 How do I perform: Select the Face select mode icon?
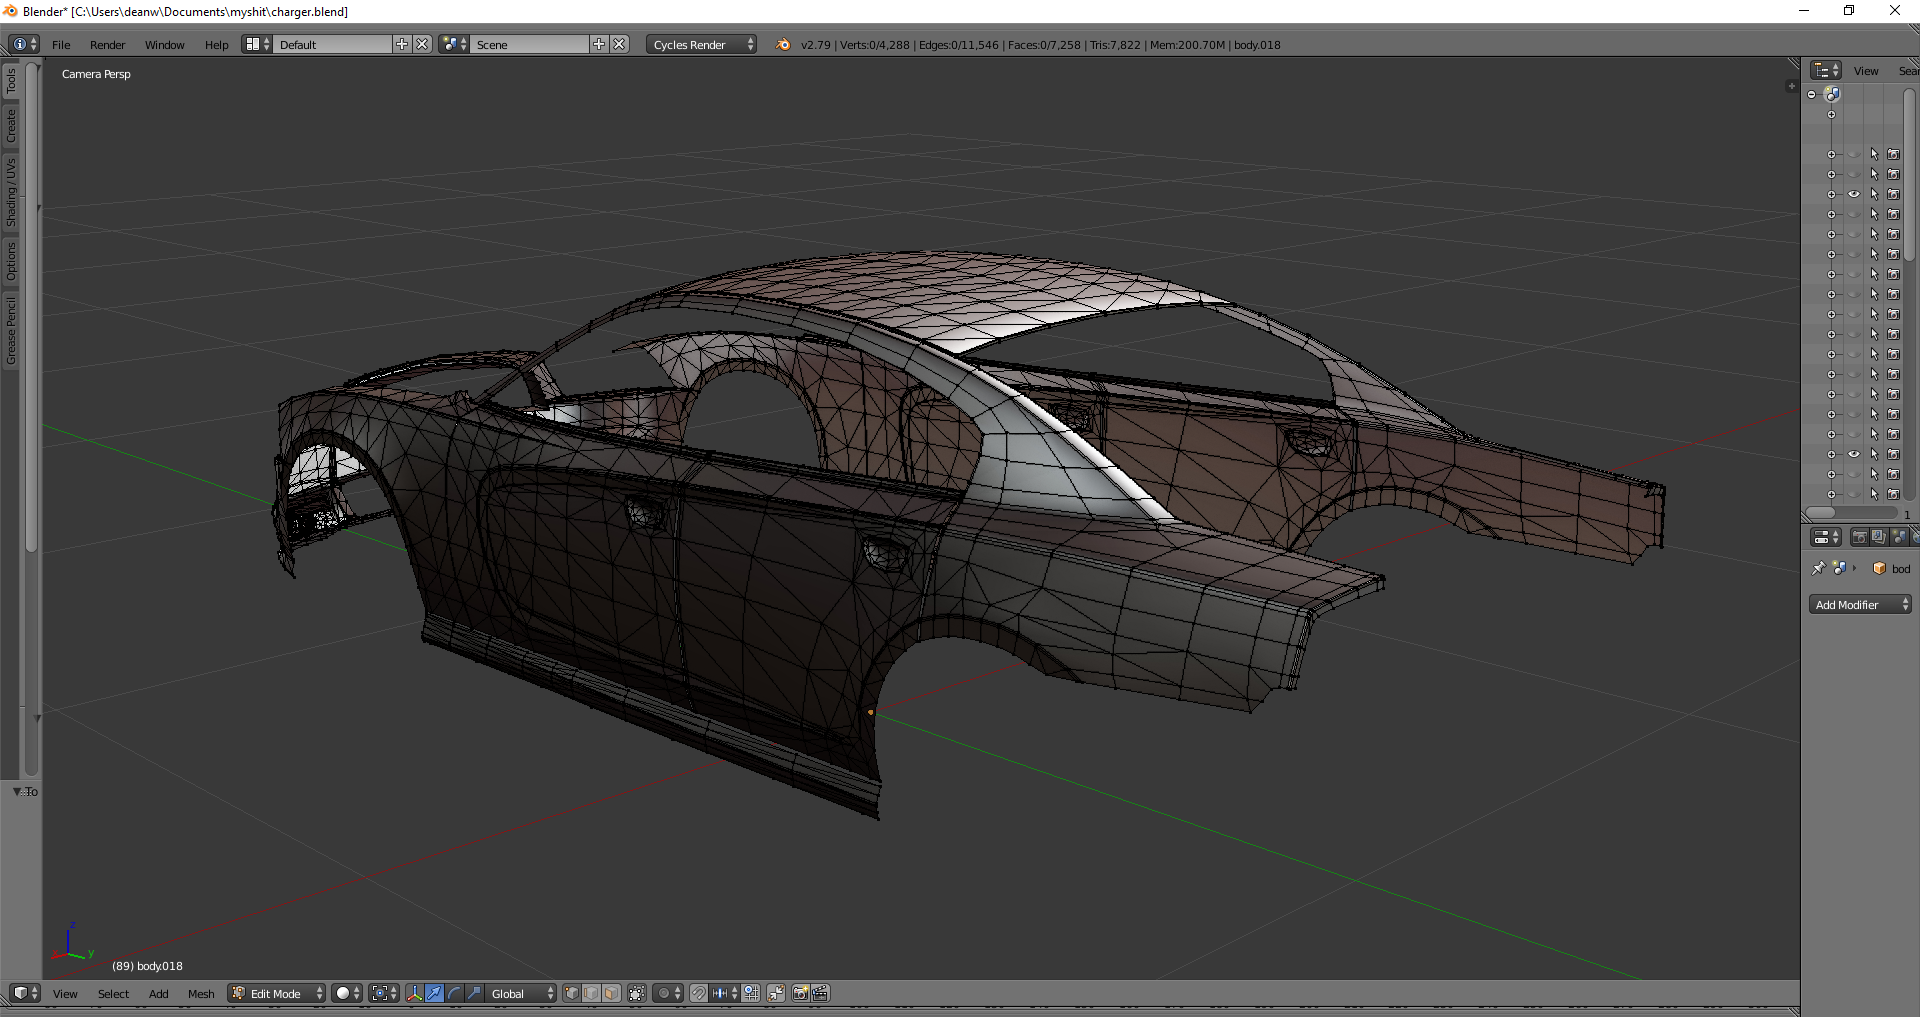click(611, 993)
